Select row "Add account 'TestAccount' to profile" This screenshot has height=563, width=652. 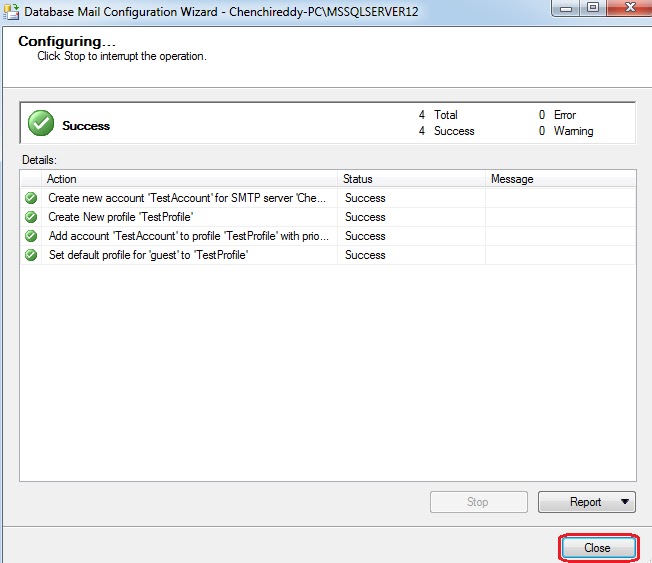click(328, 236)
